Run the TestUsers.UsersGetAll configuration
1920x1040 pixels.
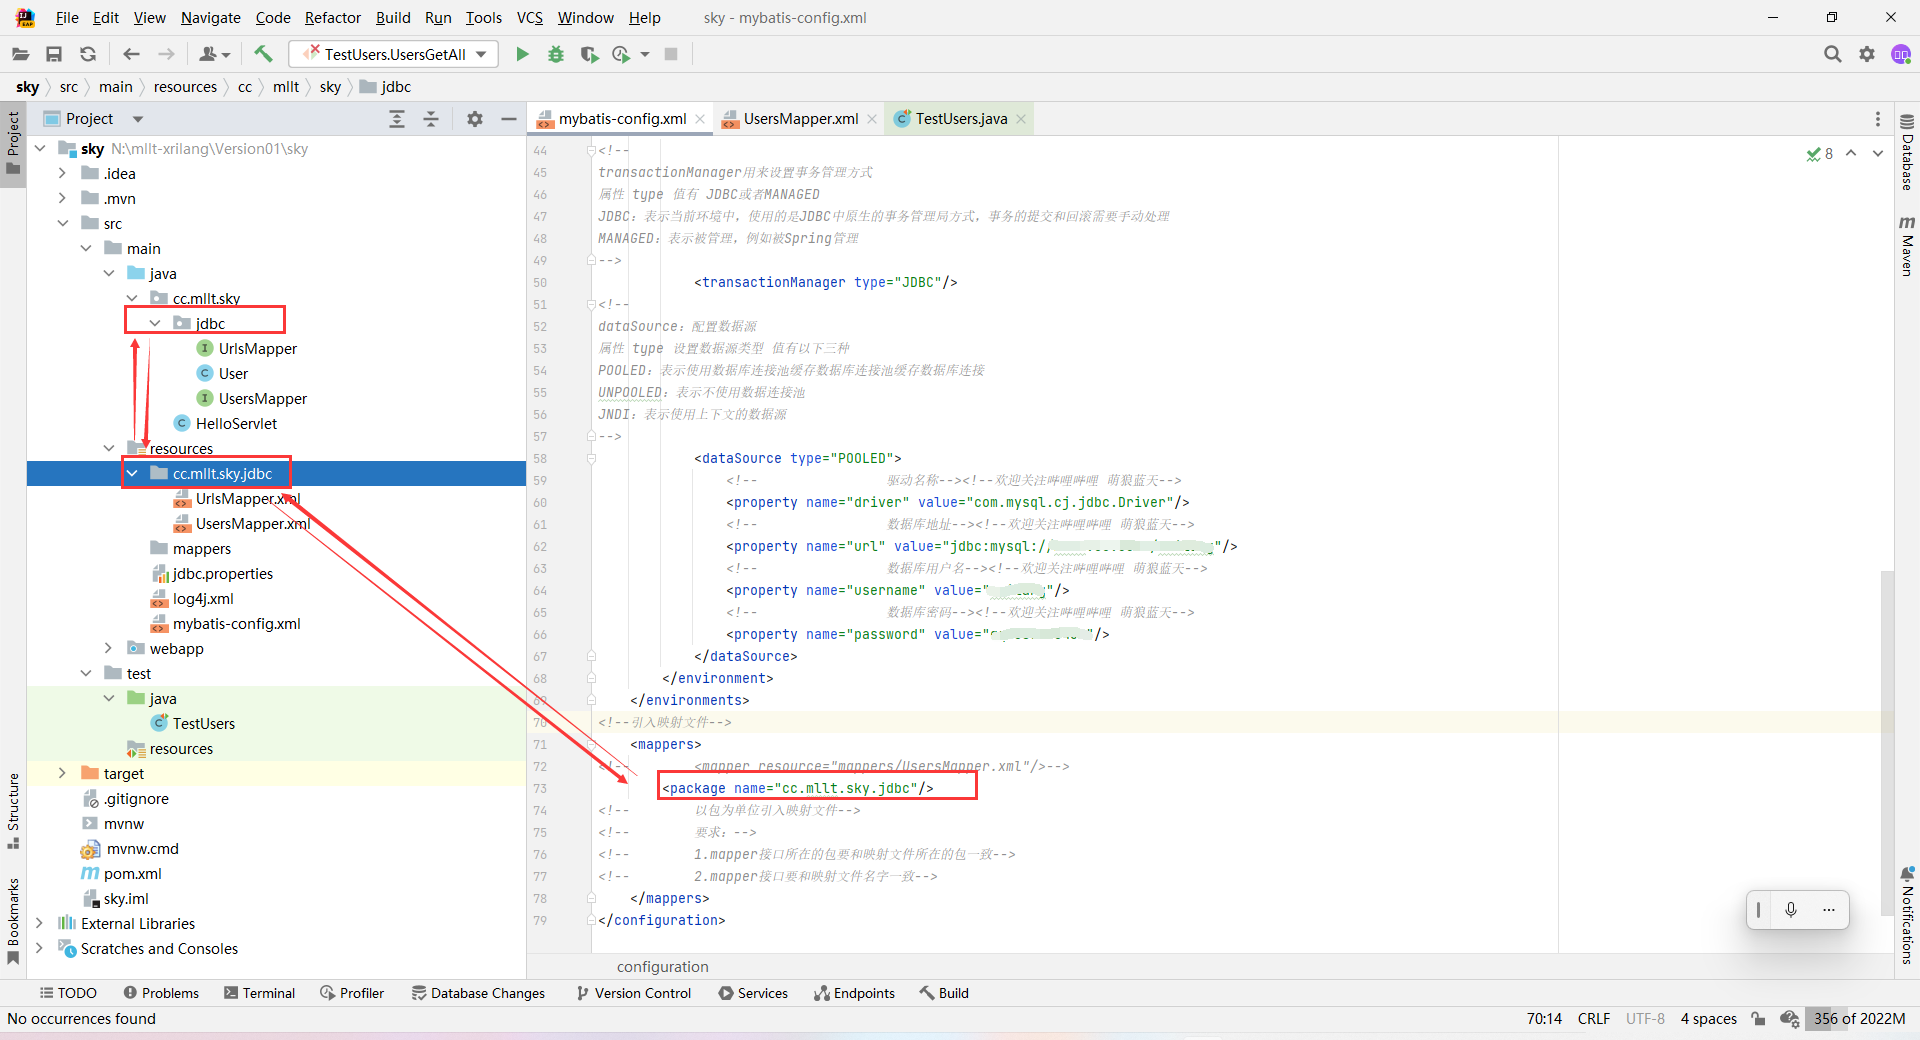pyautogui.click(x=522, y=54)
